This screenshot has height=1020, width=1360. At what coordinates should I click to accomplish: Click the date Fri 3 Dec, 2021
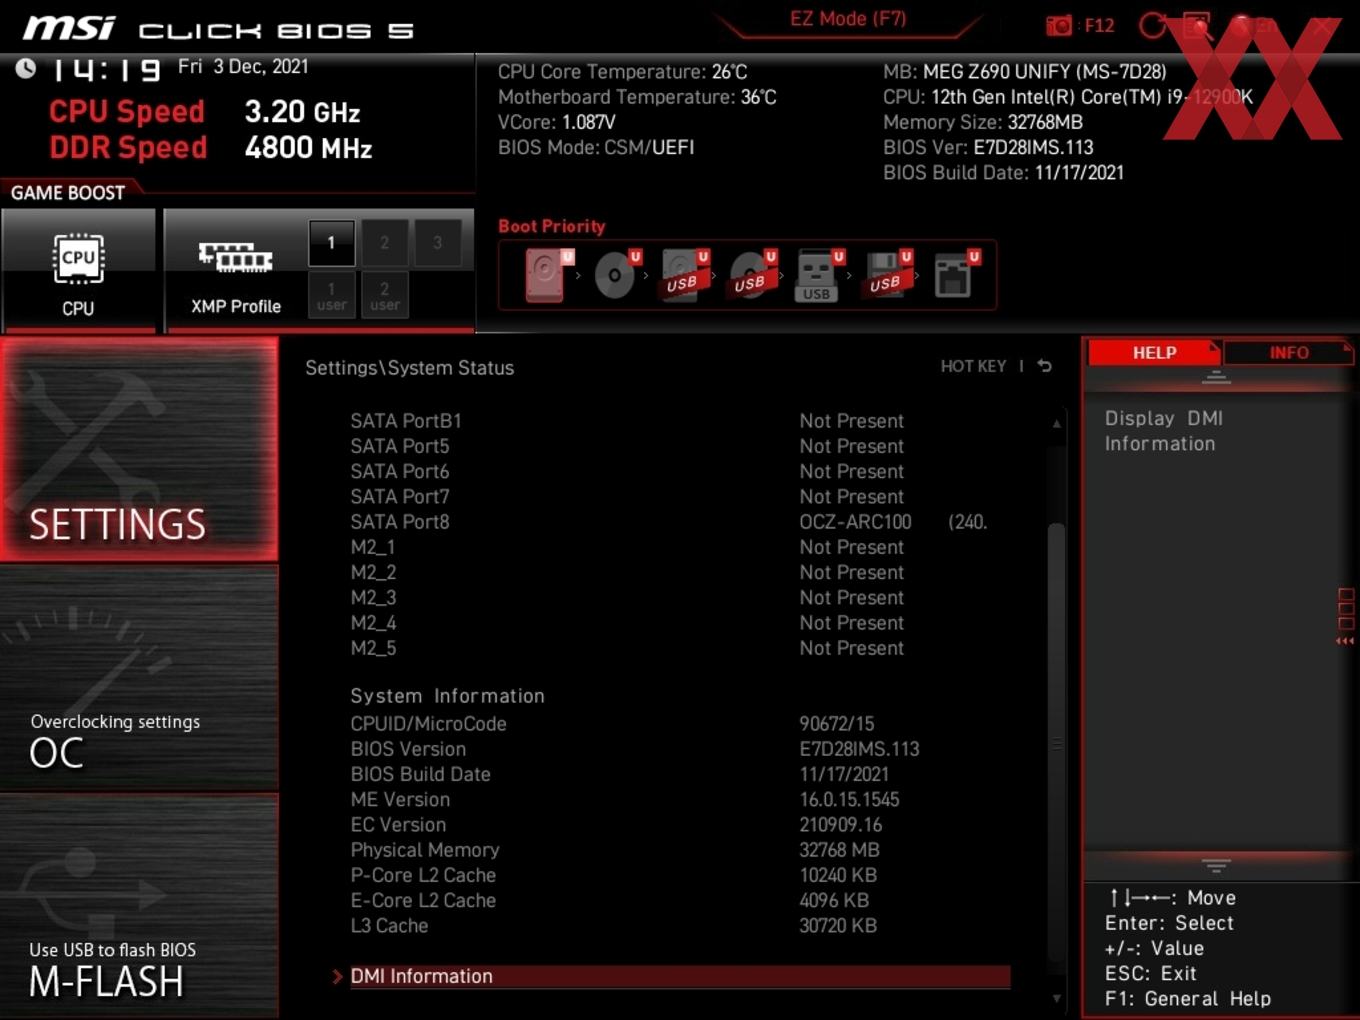pyautogui.click(x=243, y=66)
